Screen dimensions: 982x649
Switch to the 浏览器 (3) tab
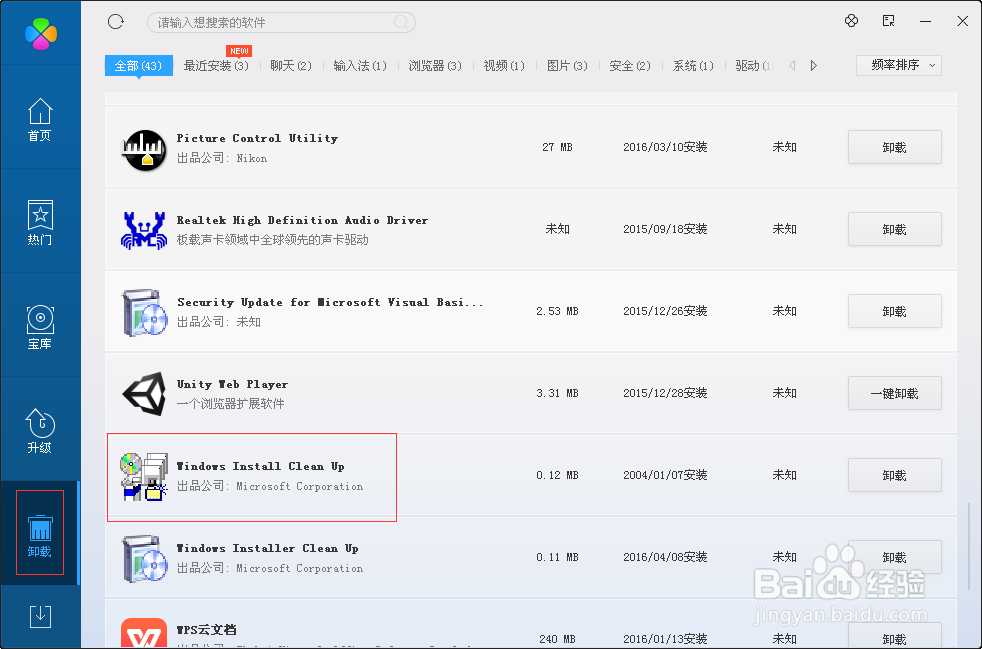pos(435,66)
